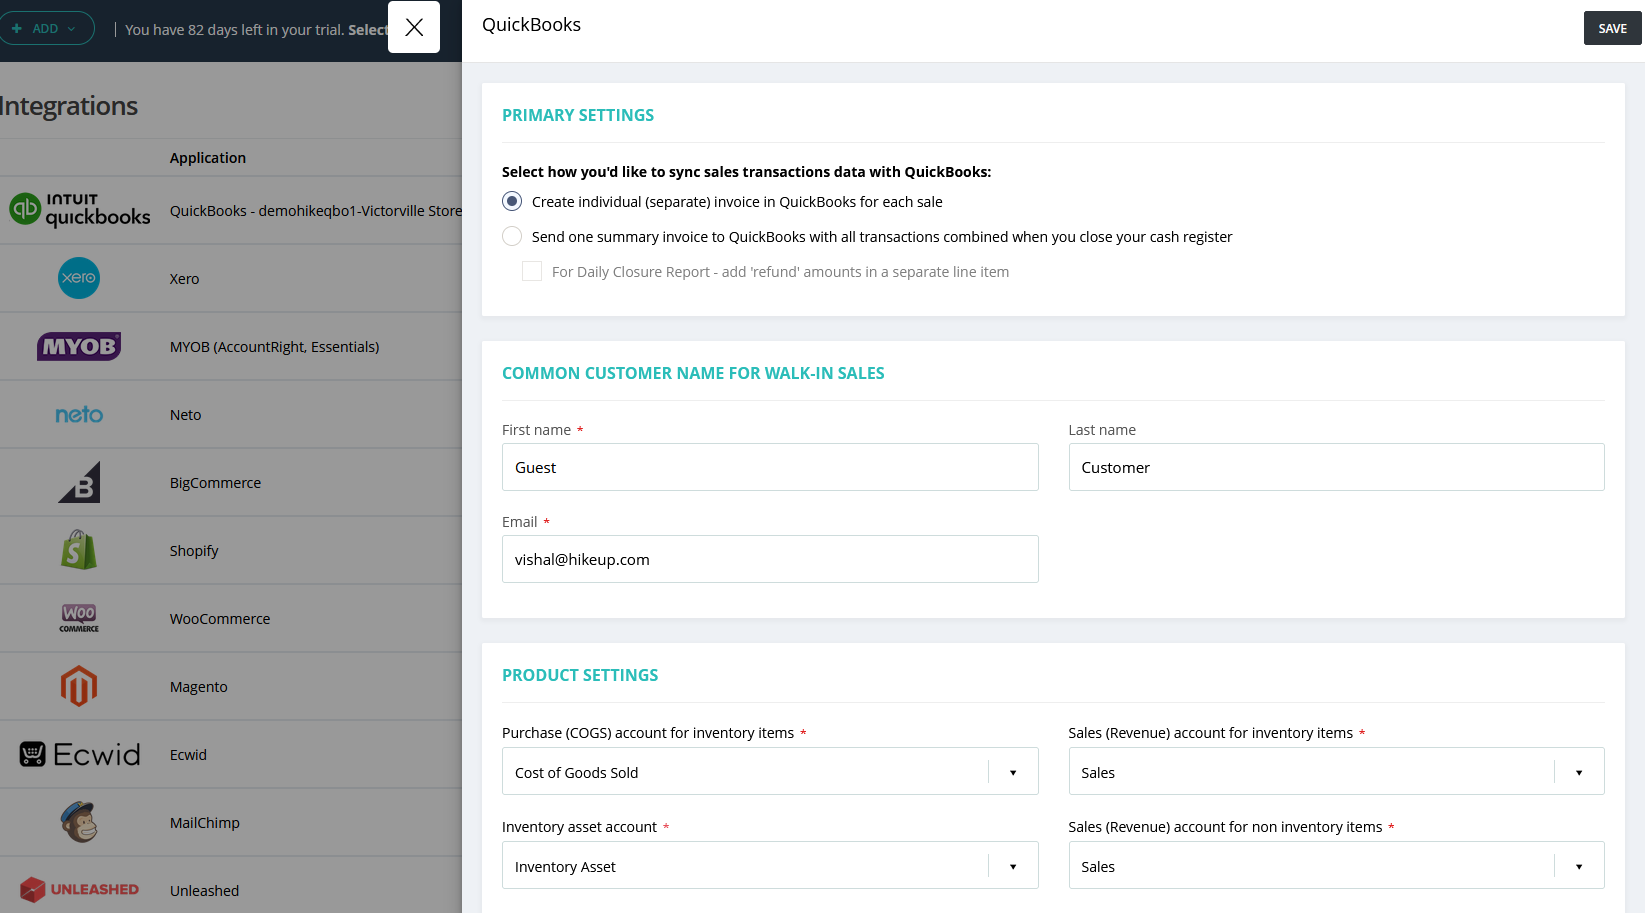Click the Shopify bag icon
The width and height of the screenshot is (1645, 913).
(79, 550)
